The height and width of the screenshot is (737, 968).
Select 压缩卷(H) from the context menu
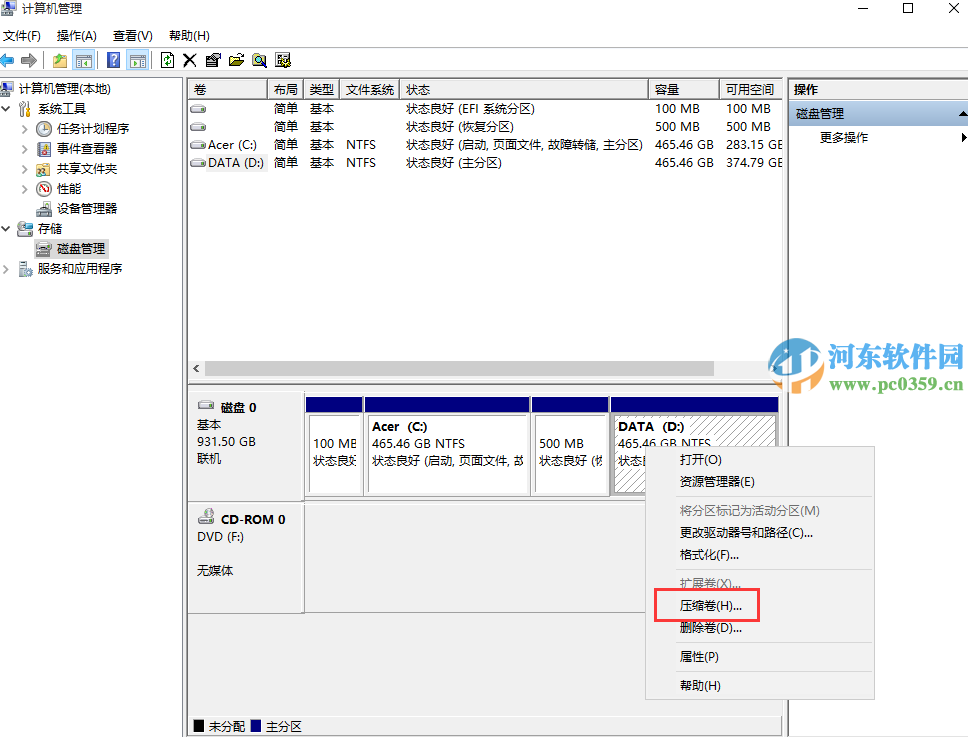(x=709, y=605)
